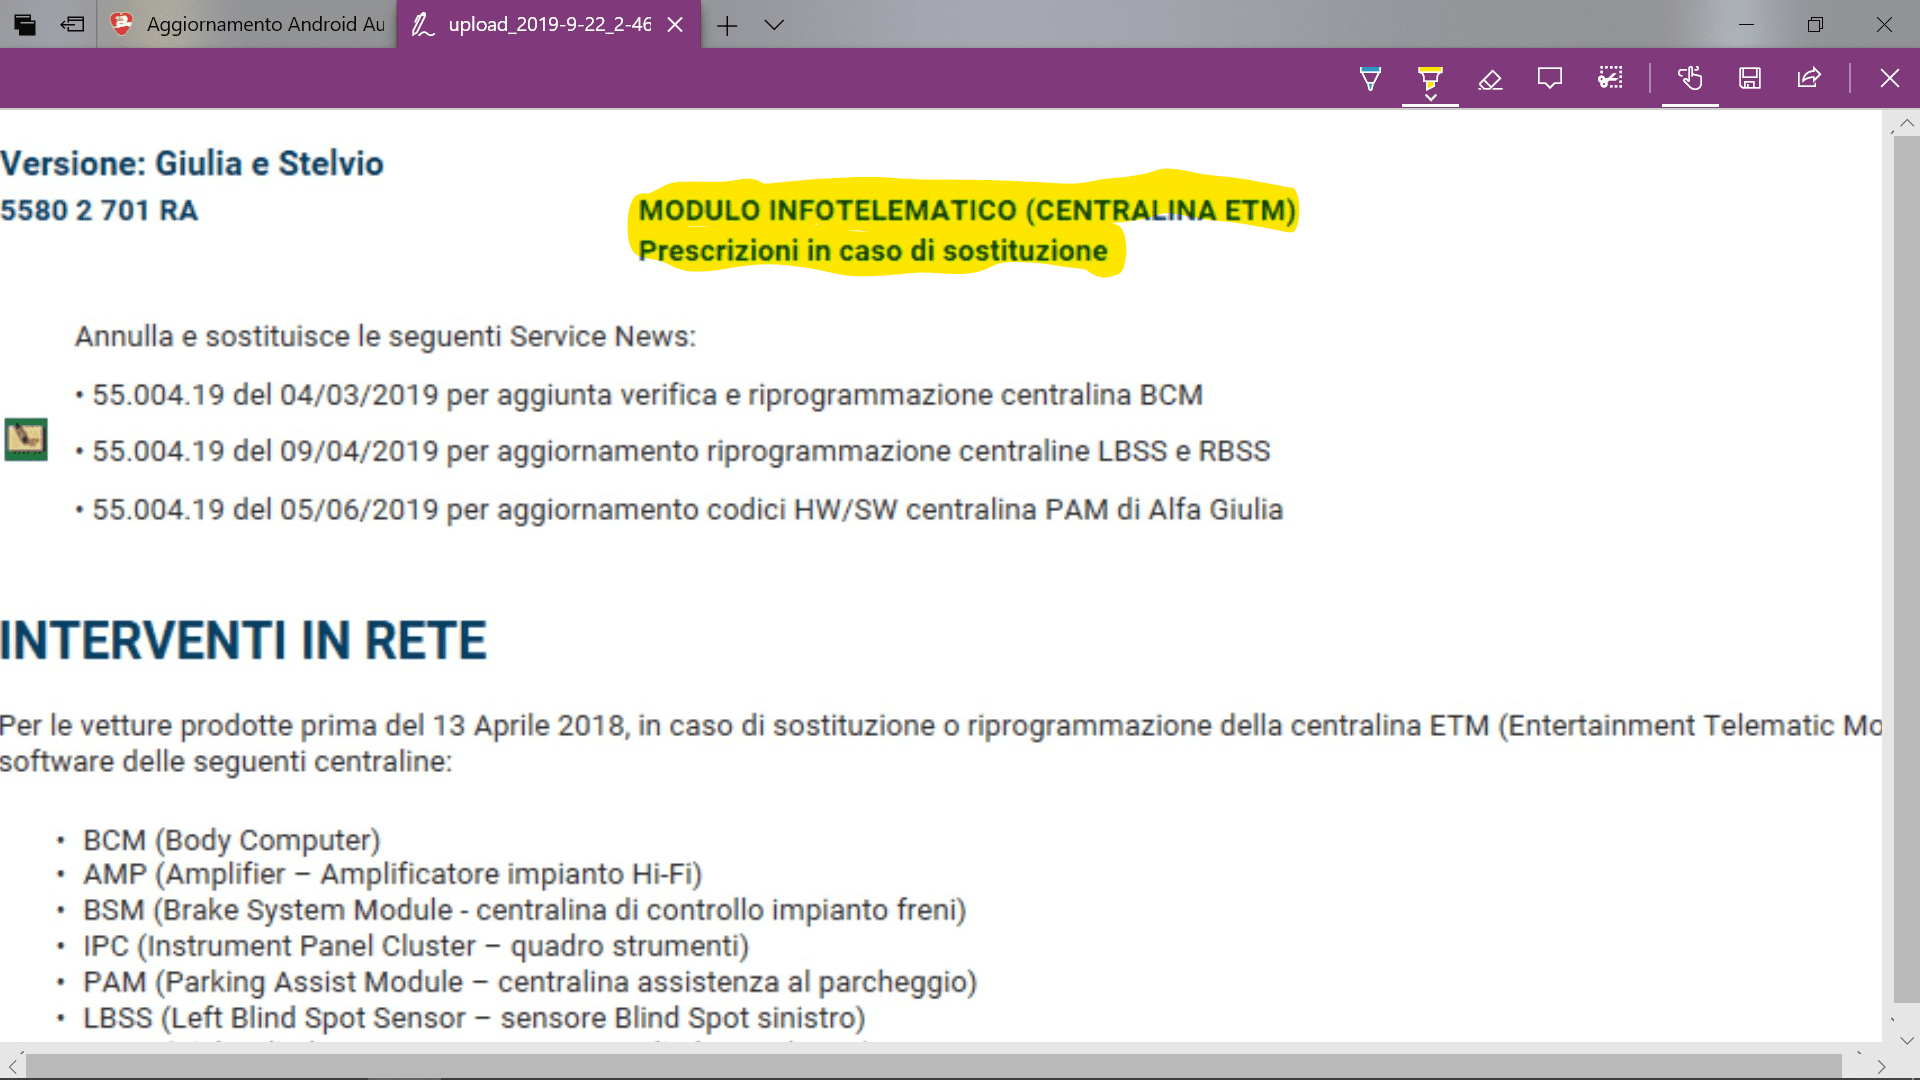Open the Highlighter options chevron
This screenshot has height=1080, width=1920.
click(x=1430, y=97)
